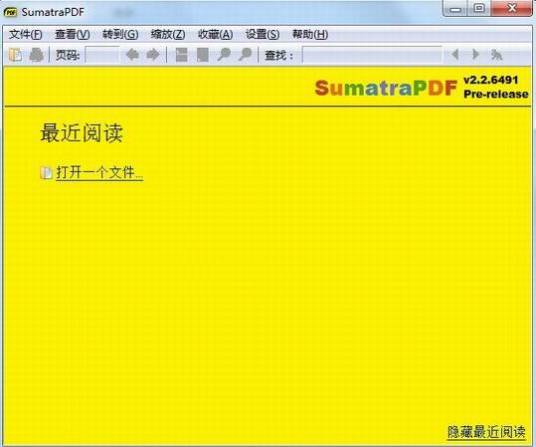This screenshot has width=536, height=447.
Task: Click the 打开一个文件... link
Action: 99,172
